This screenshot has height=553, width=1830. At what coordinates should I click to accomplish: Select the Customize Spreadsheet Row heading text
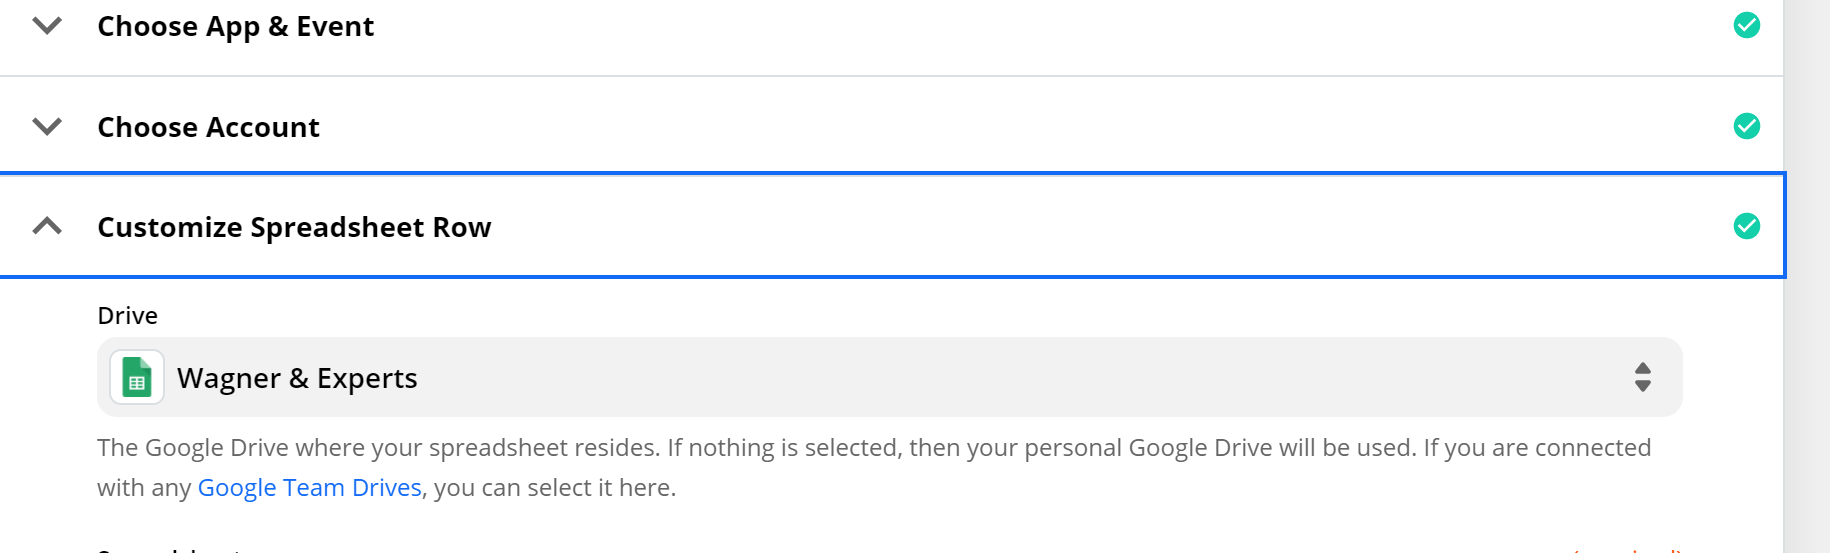tap(294, 227)
